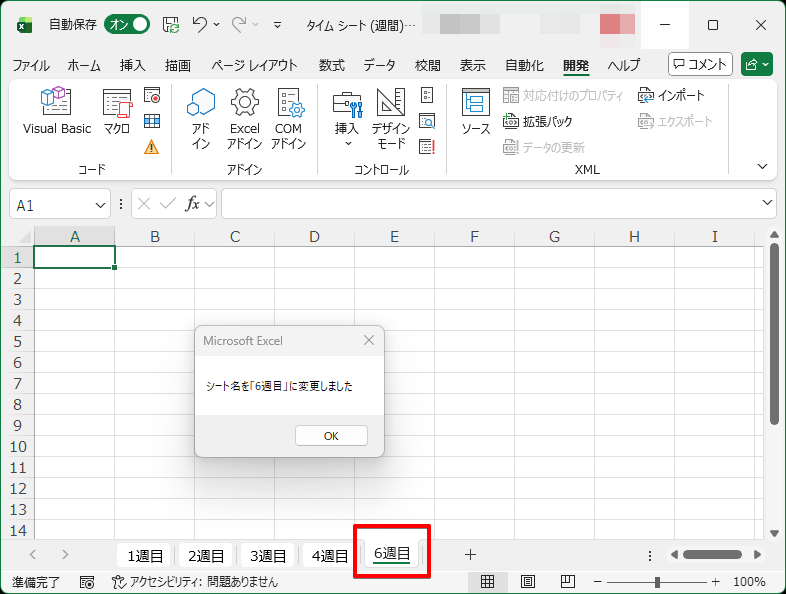
Task: Open the Name Box dropdown
Action: [x=100, y=206]
